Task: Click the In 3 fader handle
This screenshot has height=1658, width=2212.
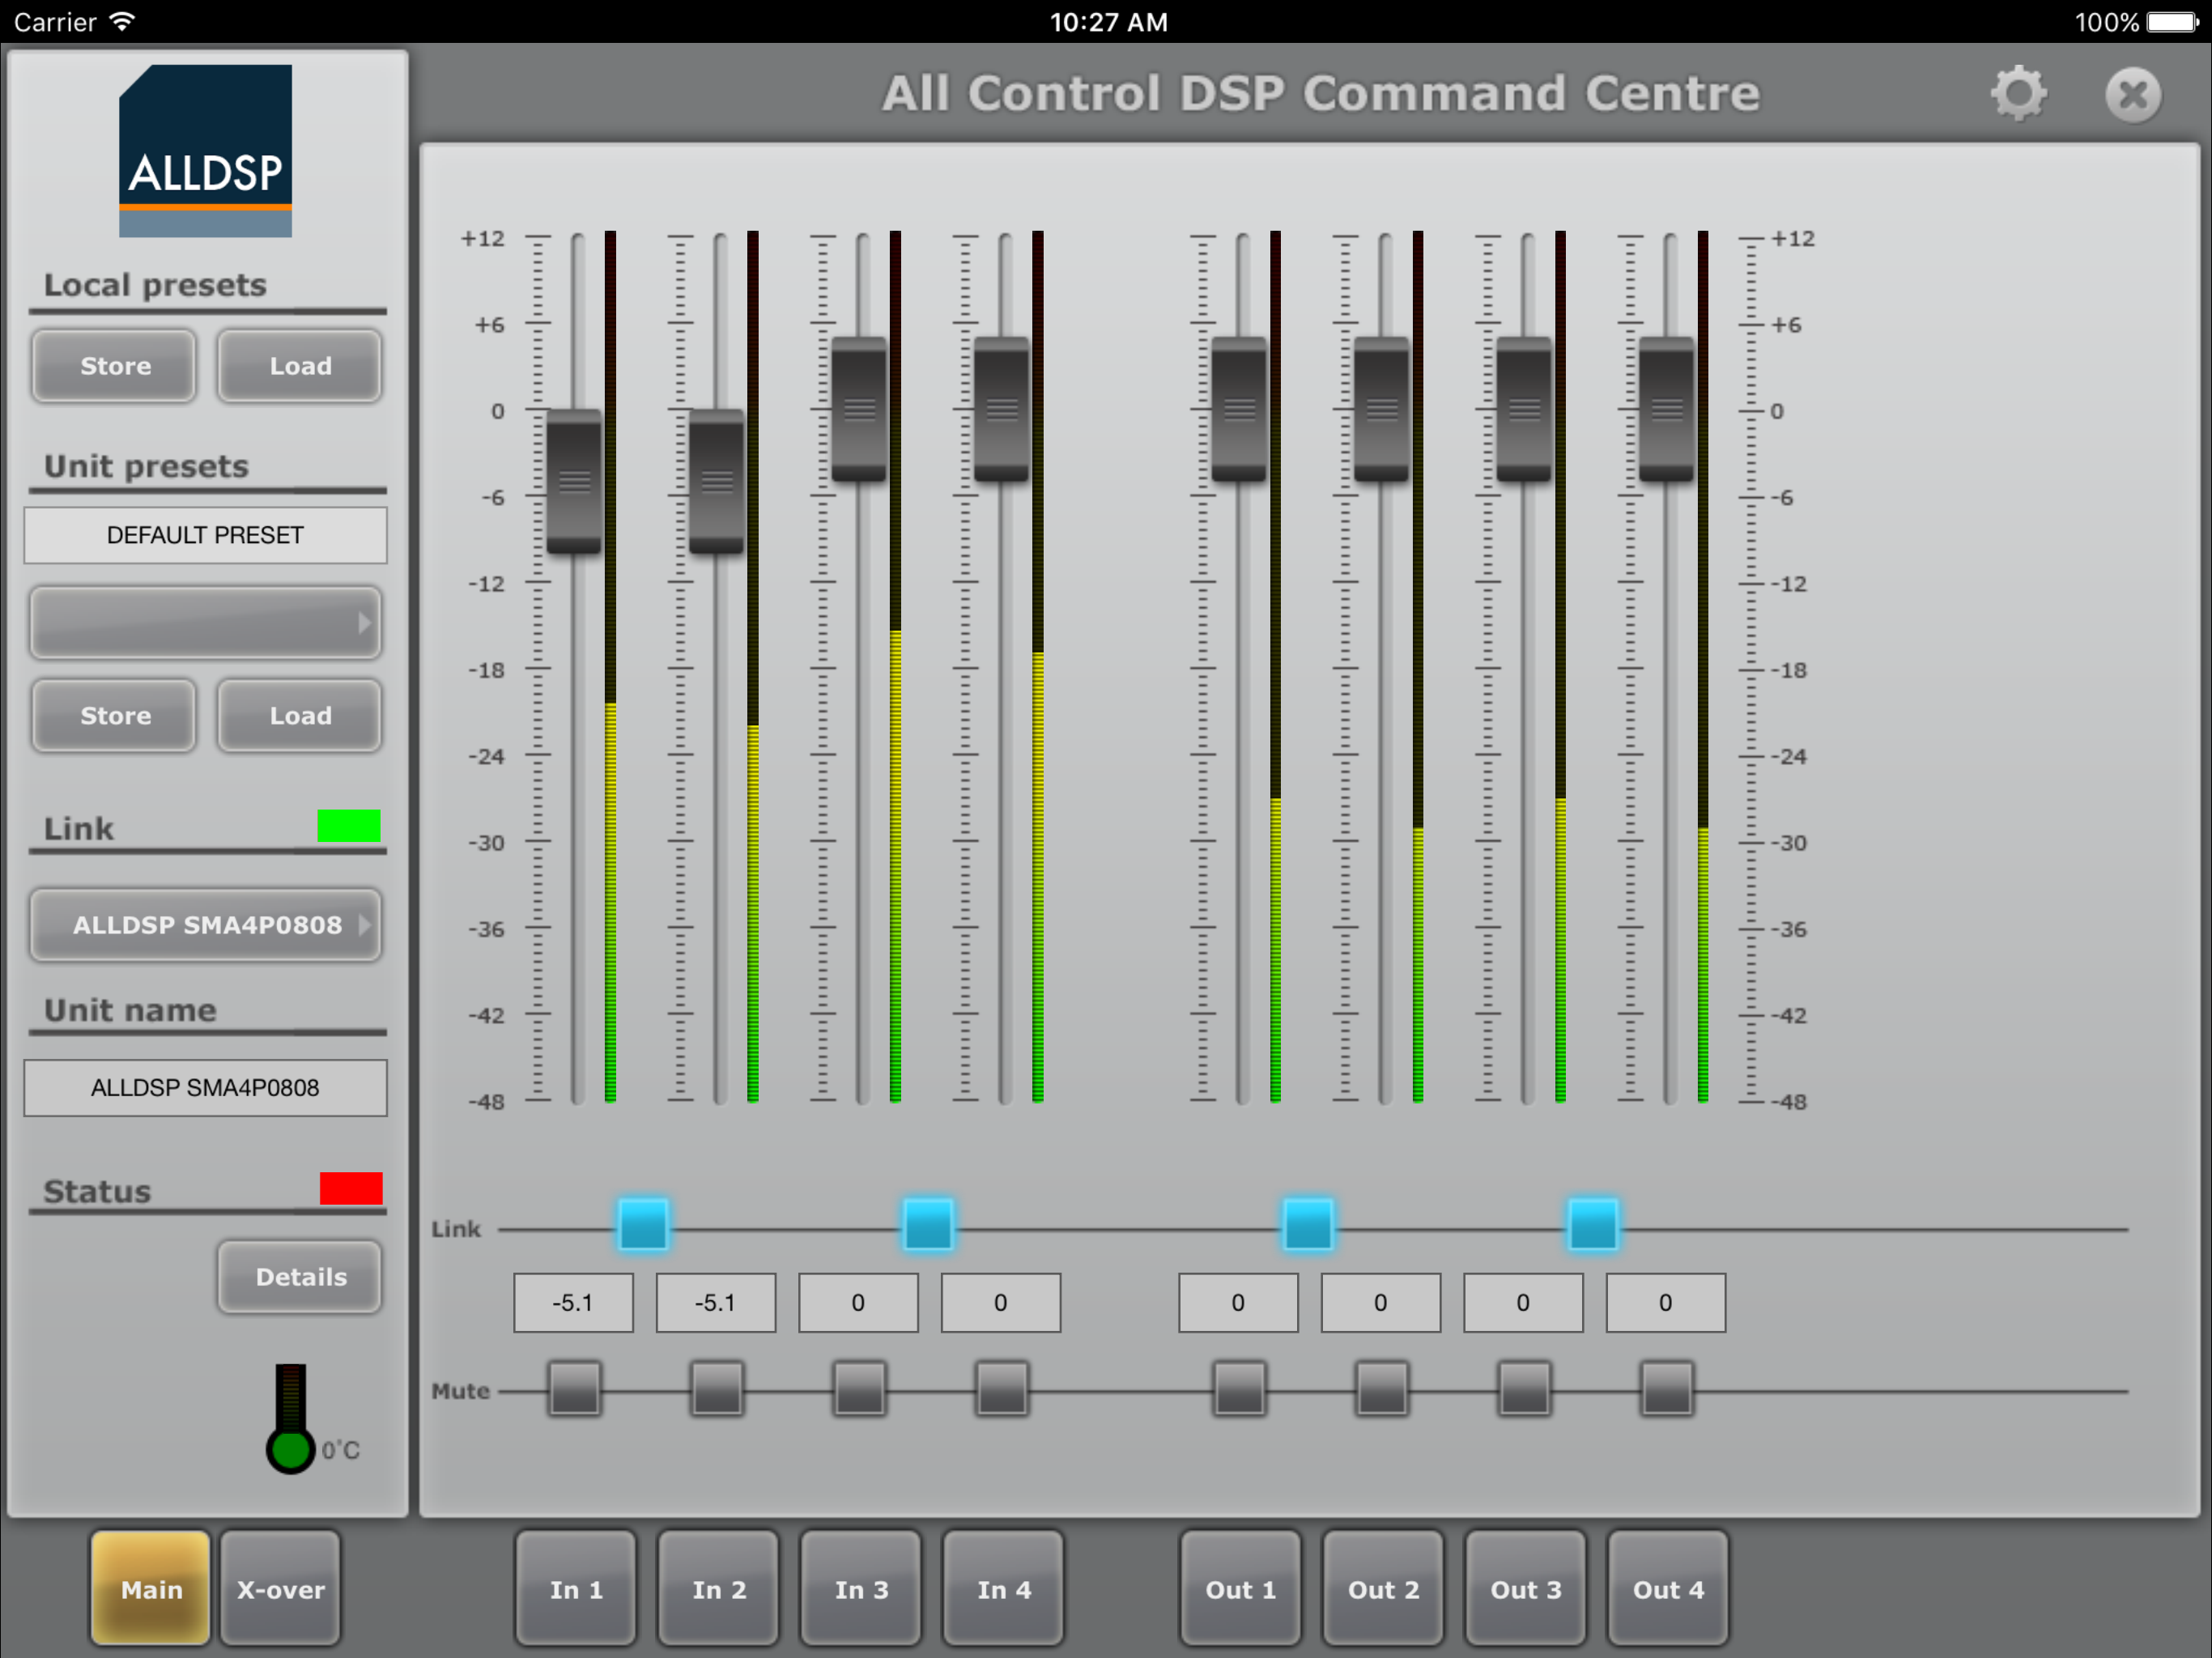Action: coord(859,409)
